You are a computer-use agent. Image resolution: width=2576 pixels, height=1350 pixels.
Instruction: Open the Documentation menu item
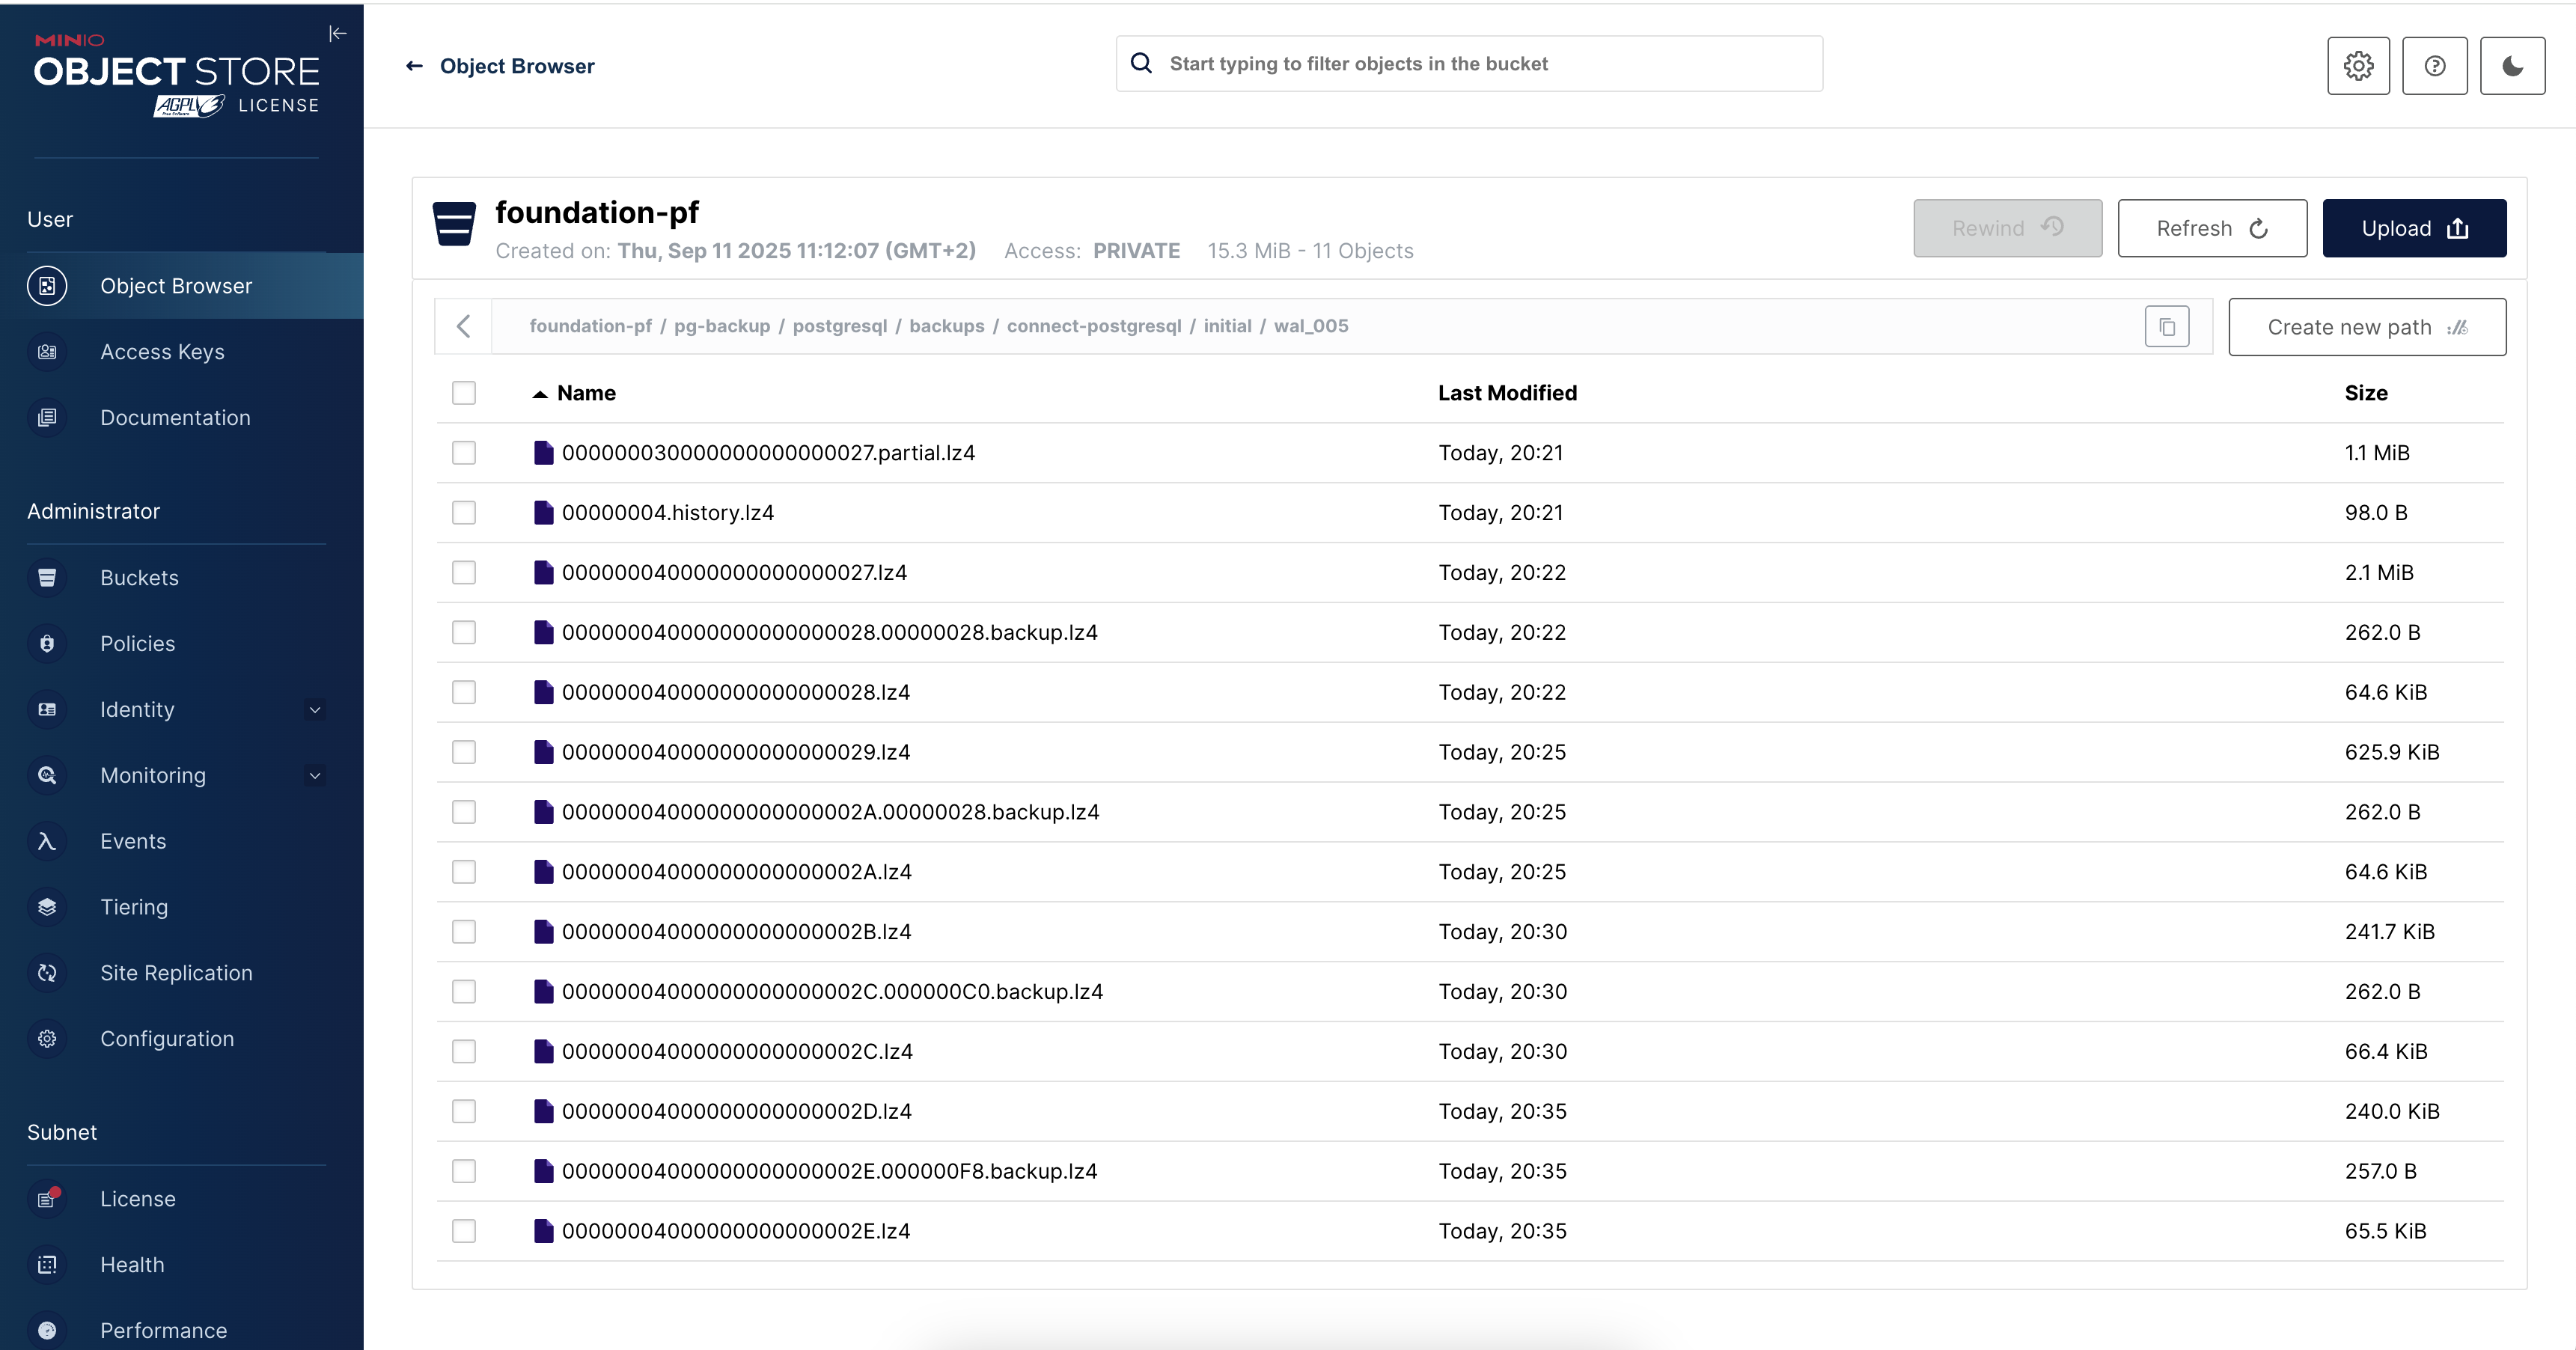click(175, 417)
